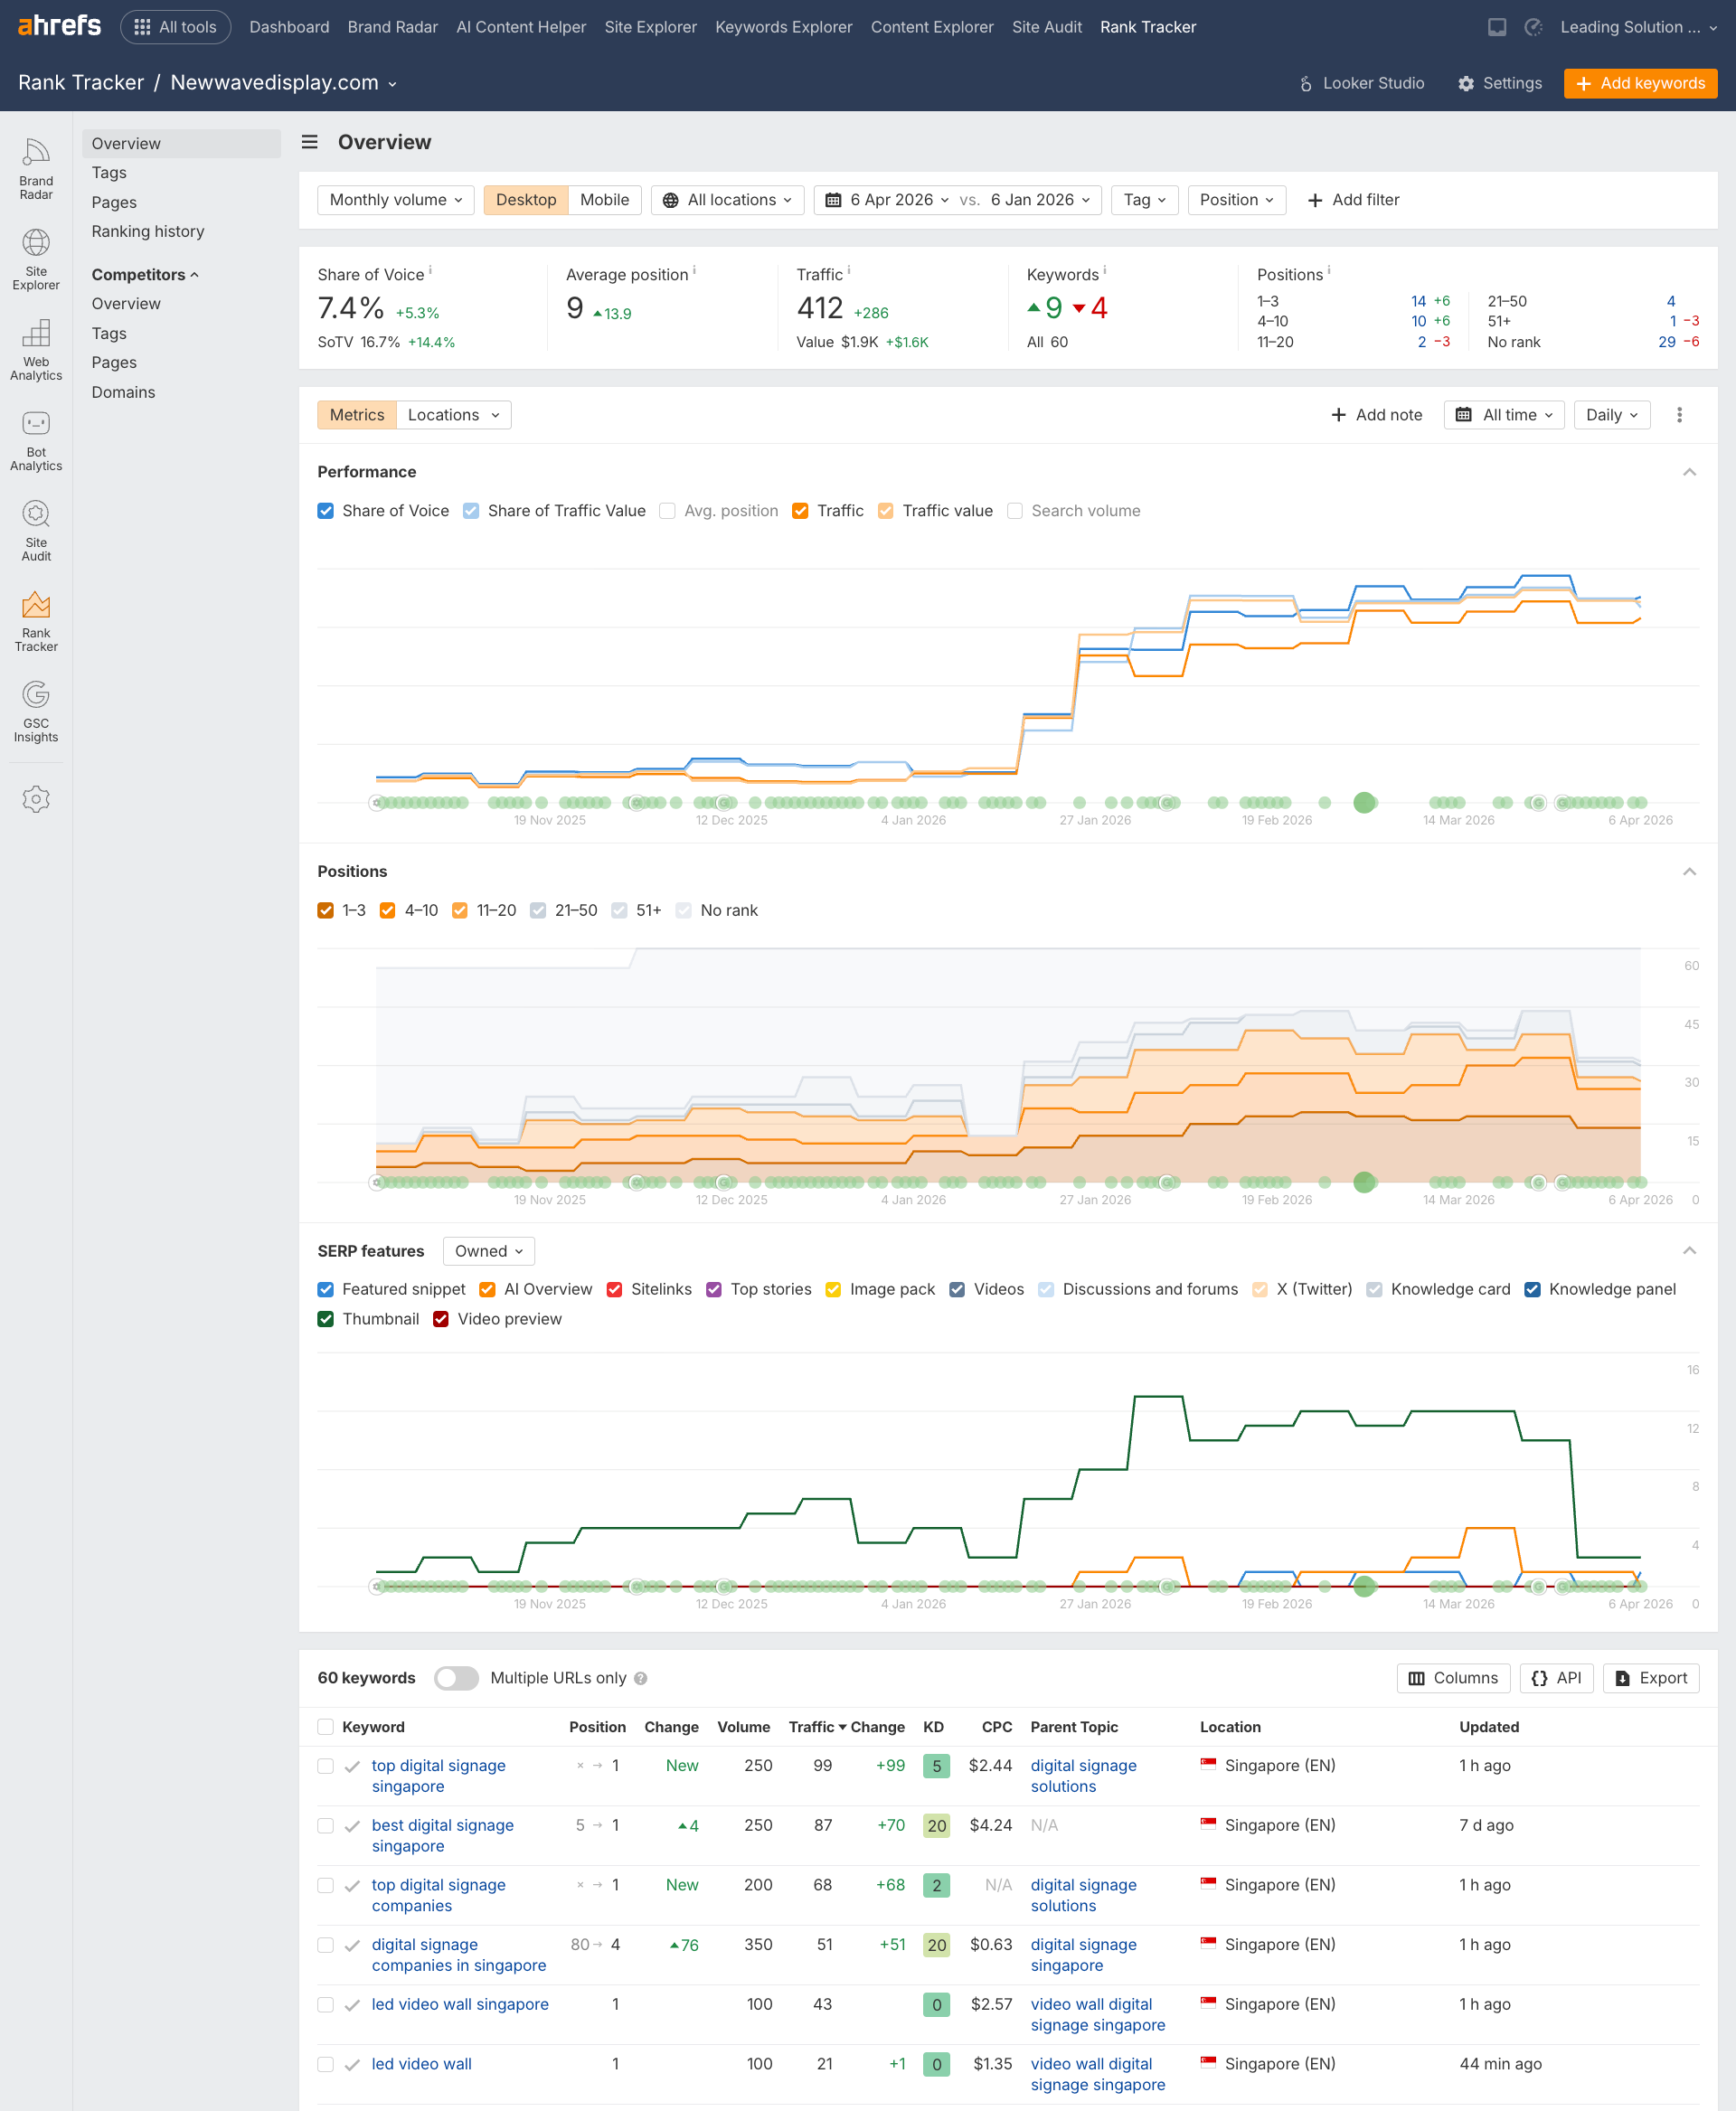Open the Daily interval dropdown
Screen dimensions: 1736x2111
click(x=1611, y=415)
